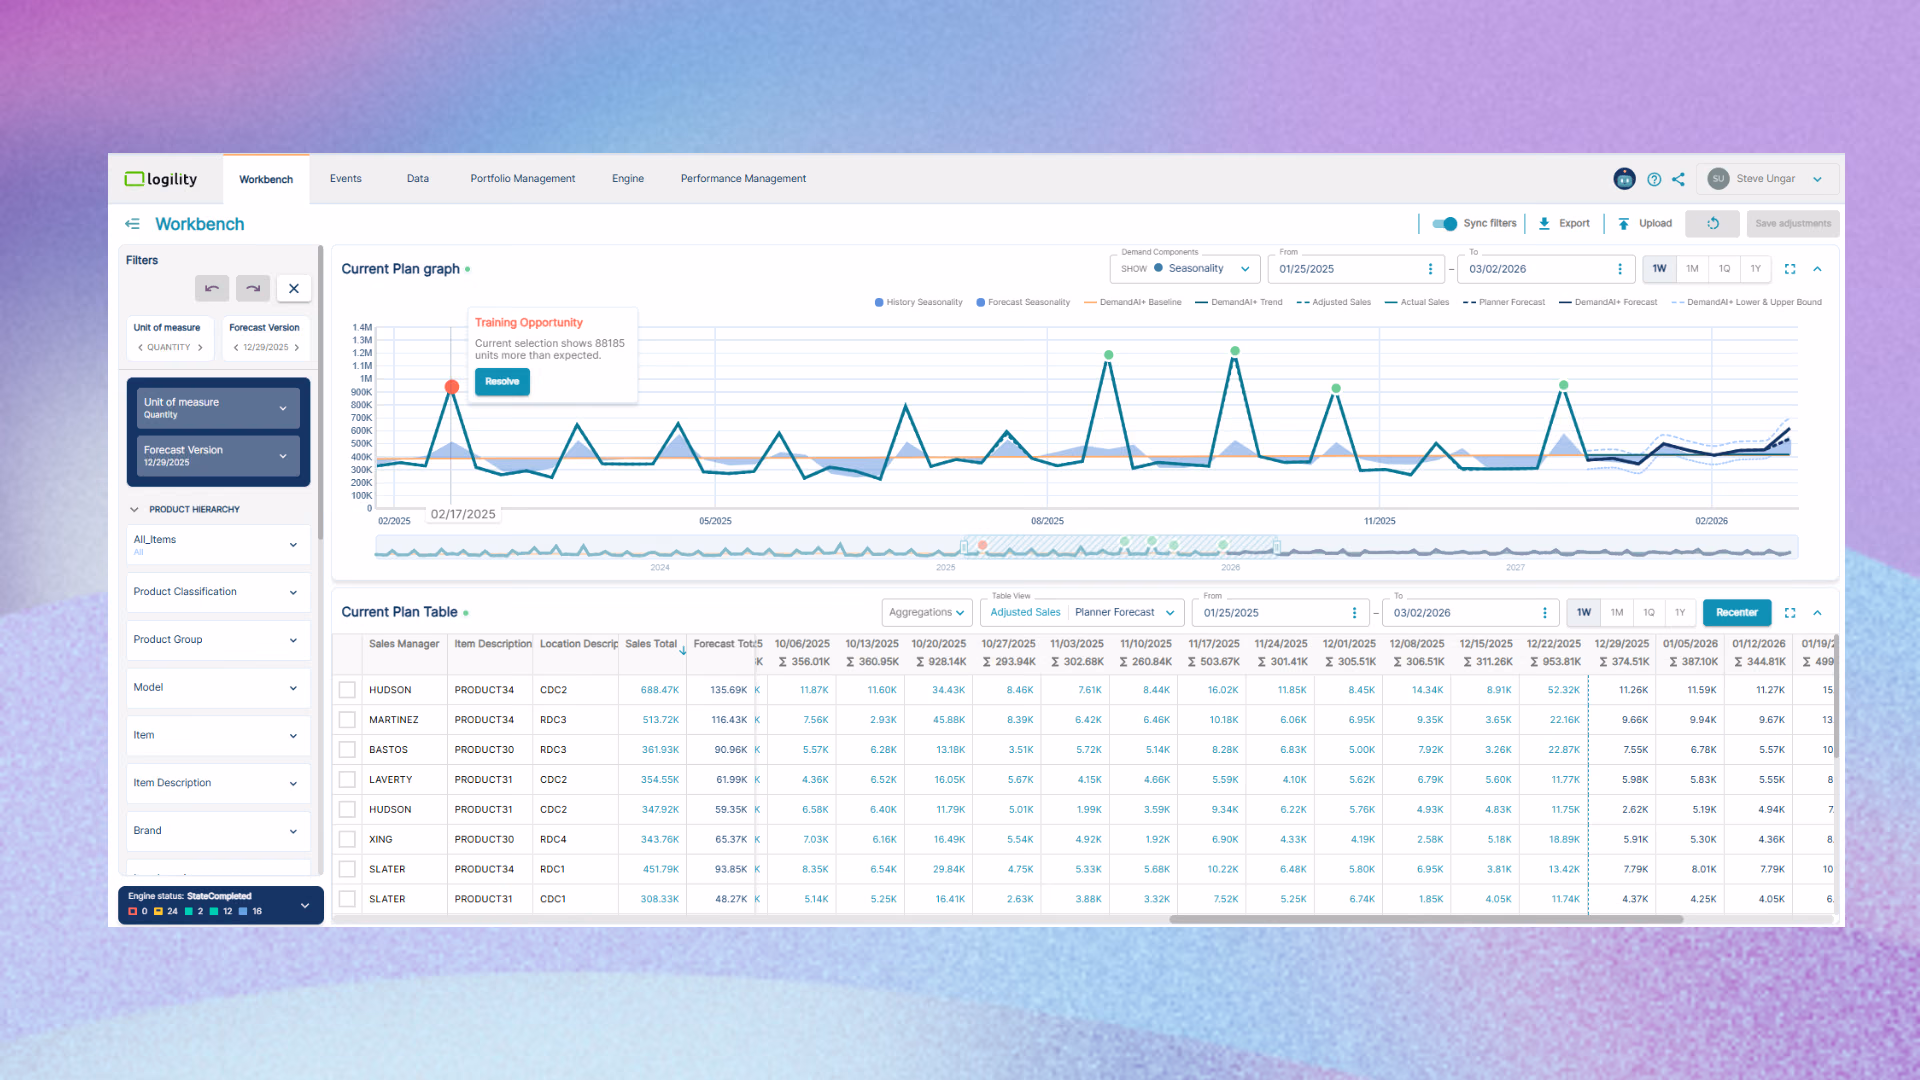This screenshot has width=1920, height=1080.
Task: Open the Events tab
Action: pos(346,179)
